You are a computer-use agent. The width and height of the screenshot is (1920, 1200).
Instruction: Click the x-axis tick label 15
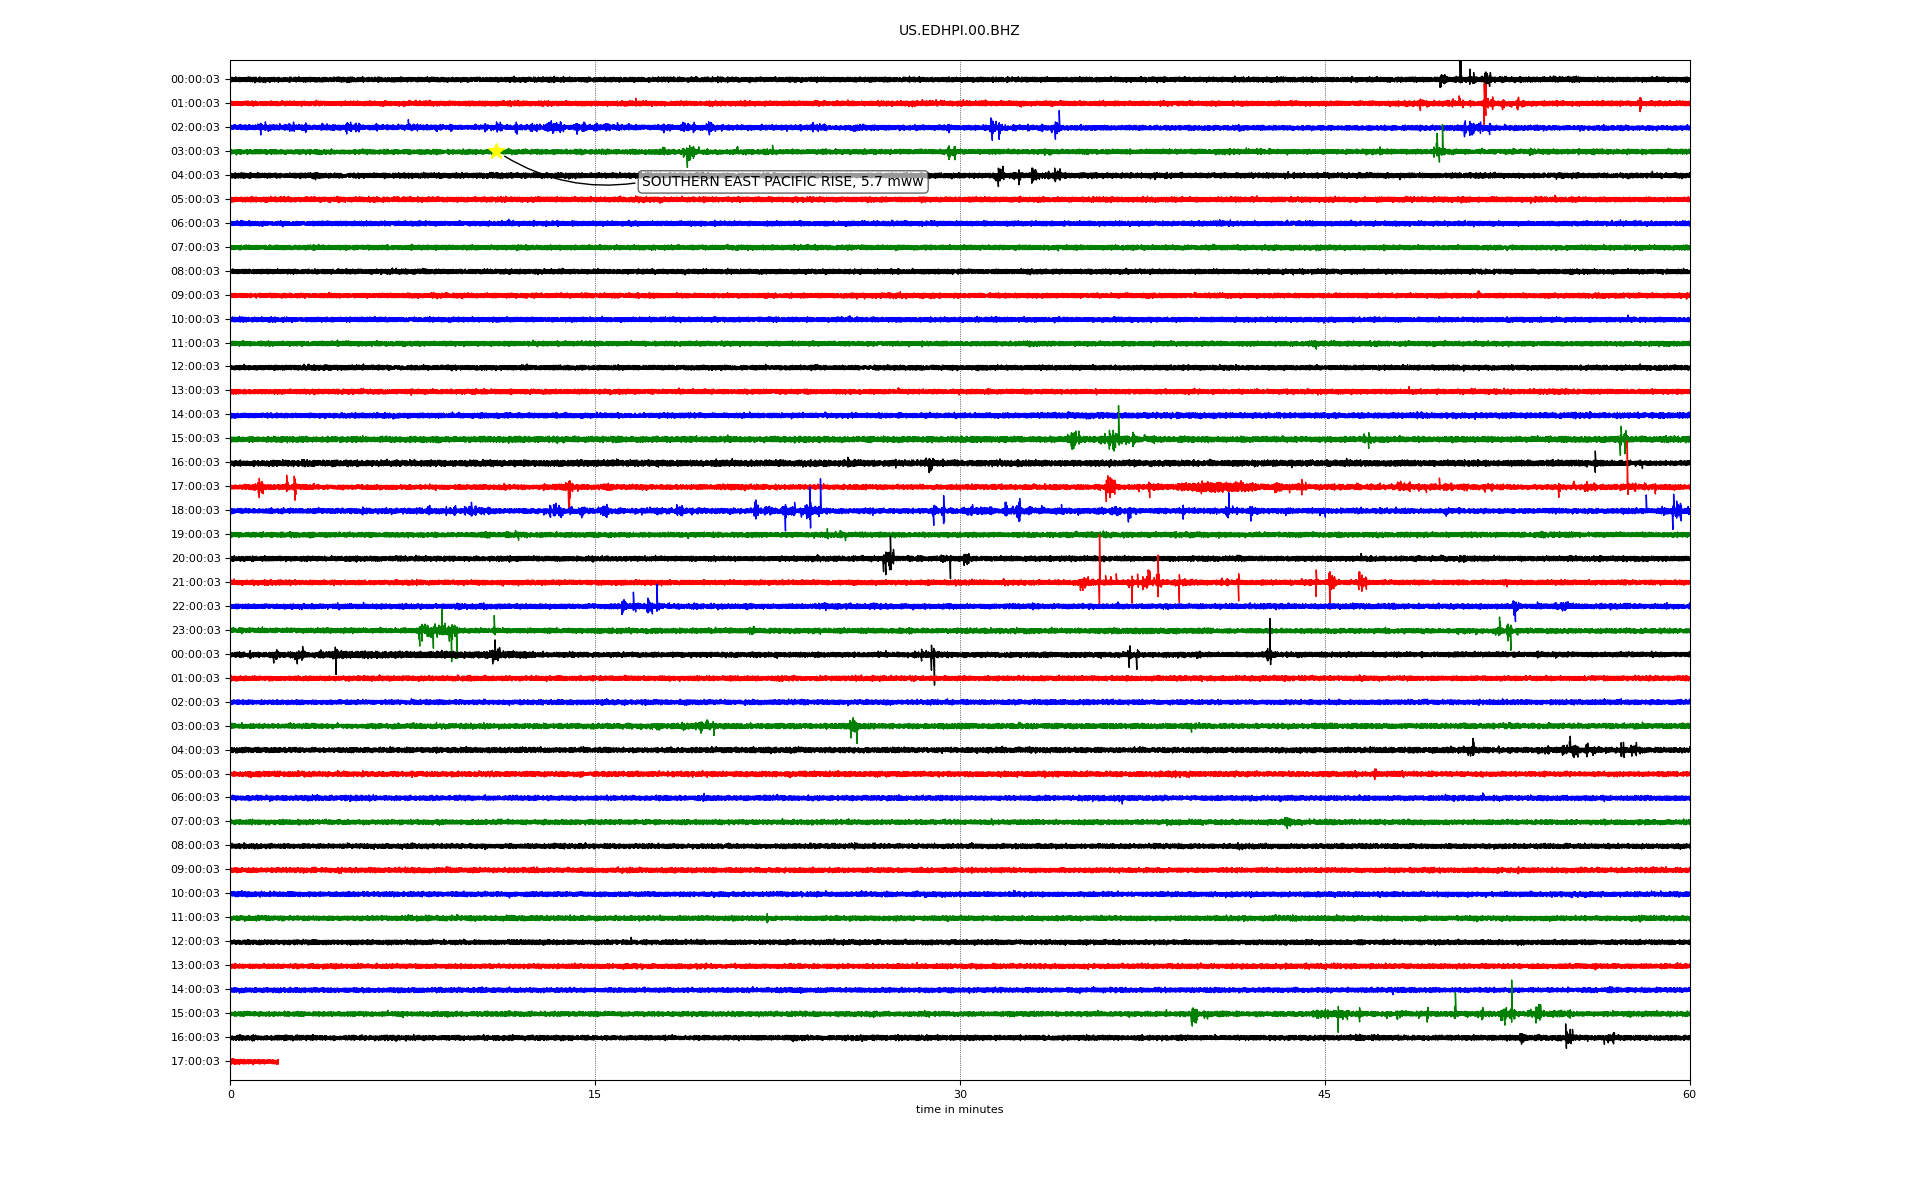(x=595, y=1094)
